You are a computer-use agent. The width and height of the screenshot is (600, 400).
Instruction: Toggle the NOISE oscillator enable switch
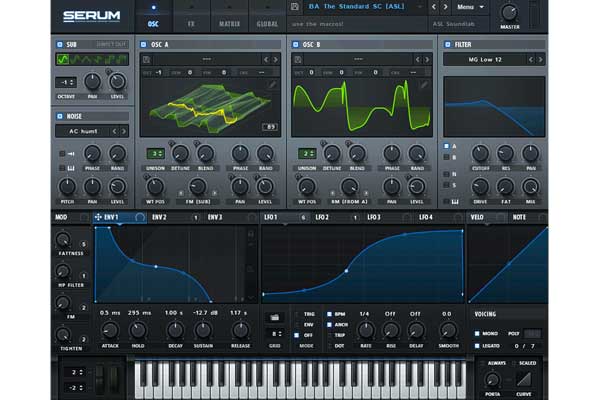(60, 116)
